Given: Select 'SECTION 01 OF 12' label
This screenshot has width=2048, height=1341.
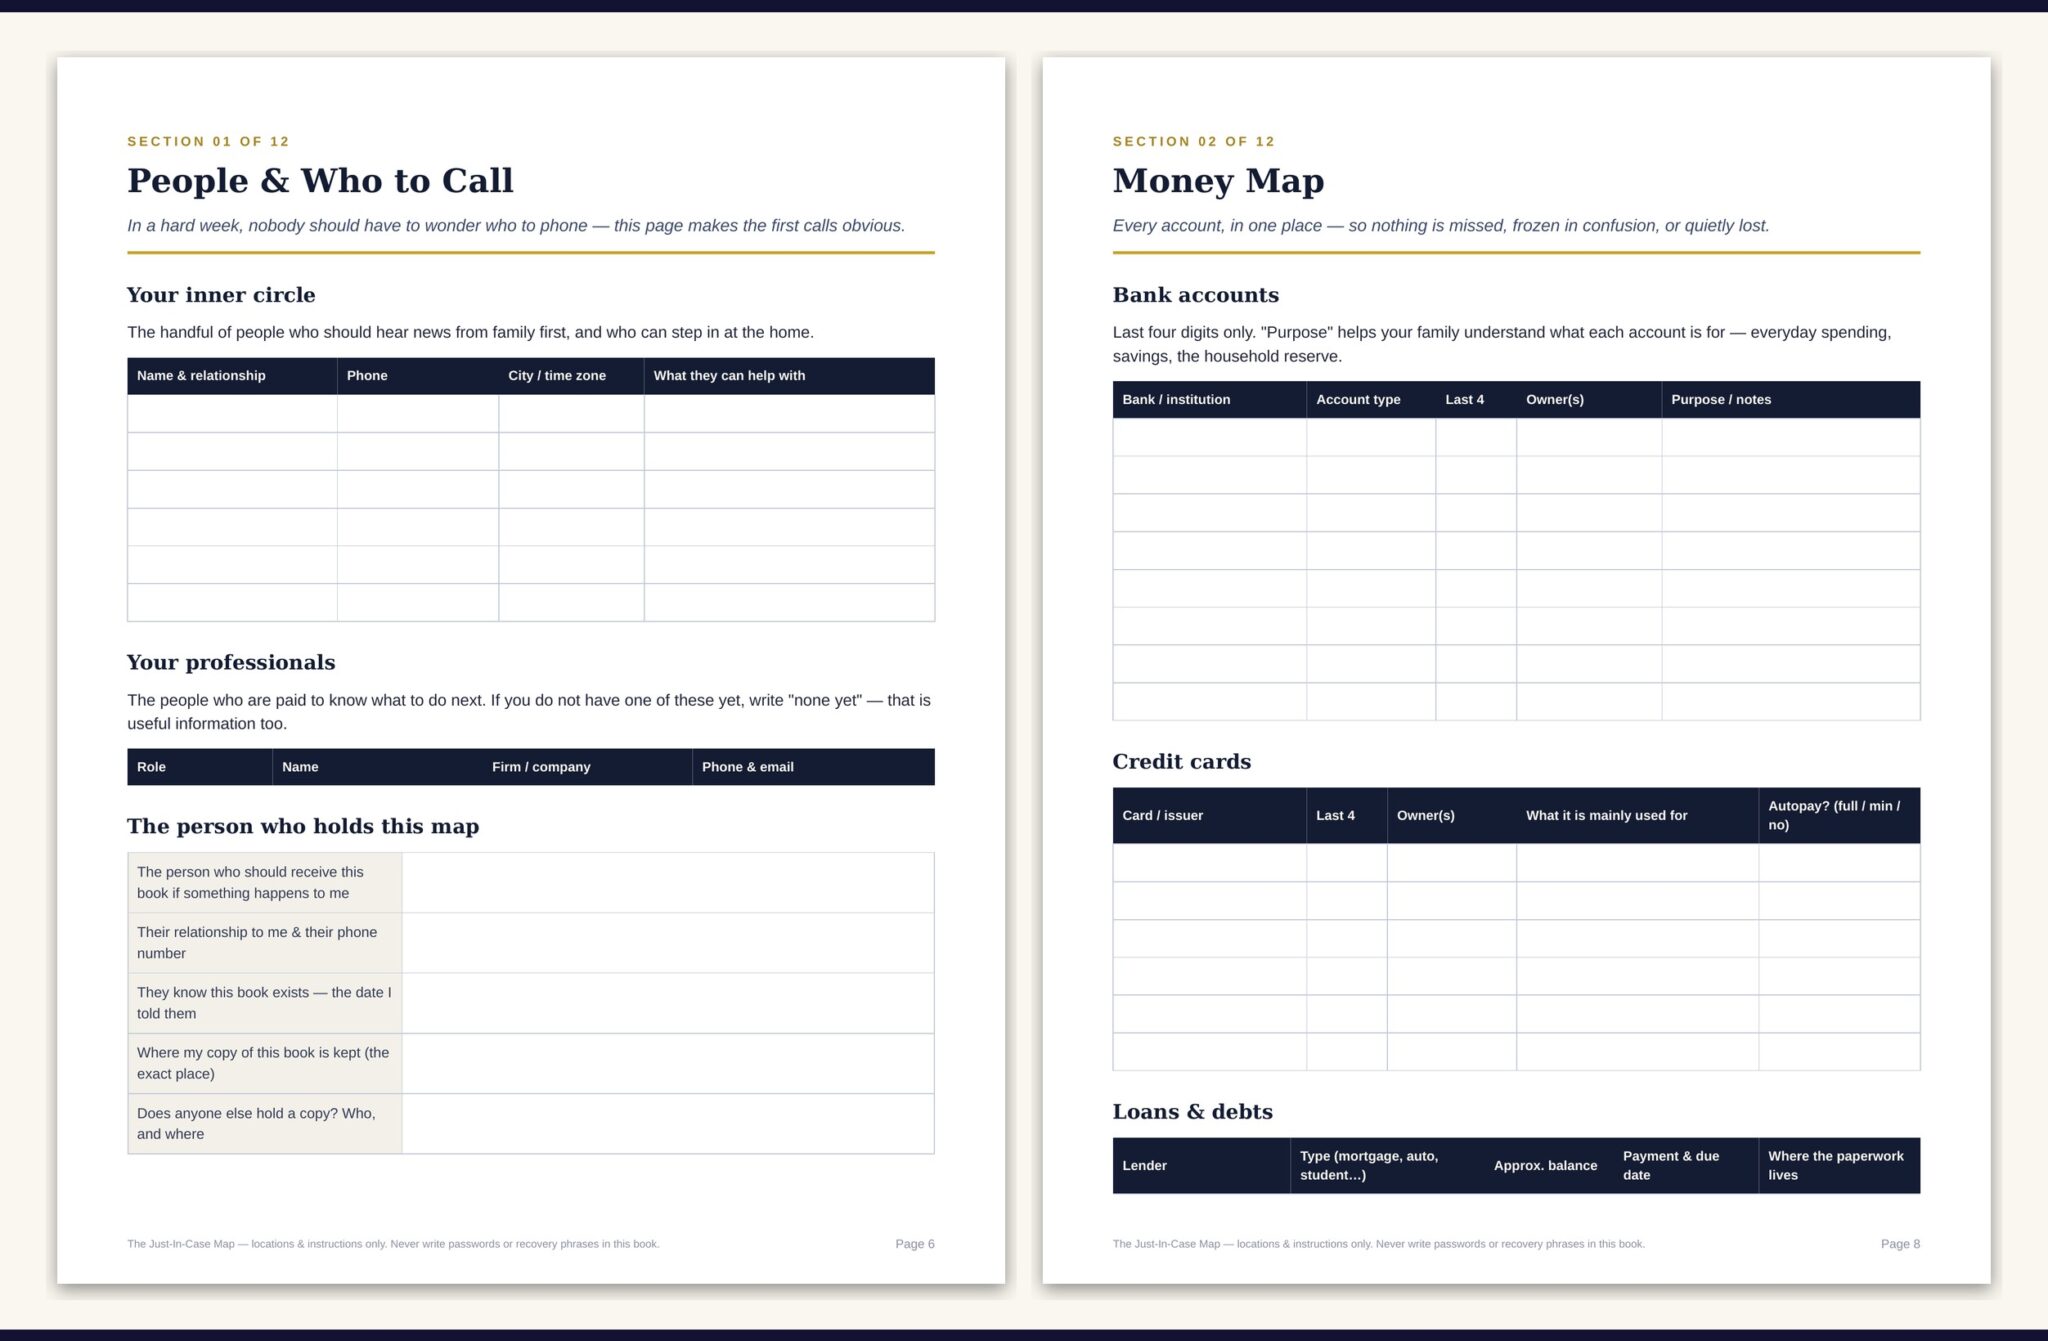Looking at the screenshot, I should [208, 141].
